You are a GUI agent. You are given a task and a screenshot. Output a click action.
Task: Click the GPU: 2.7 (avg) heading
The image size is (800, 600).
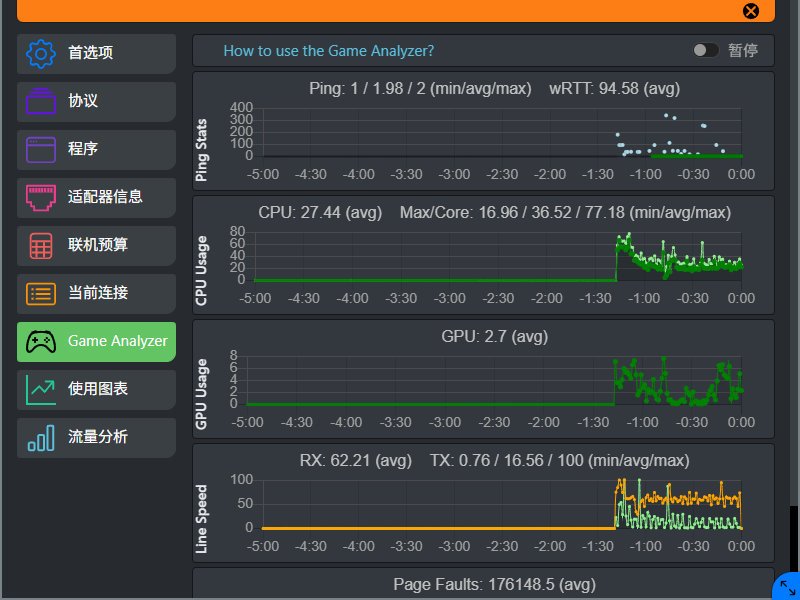click(494, 337)
